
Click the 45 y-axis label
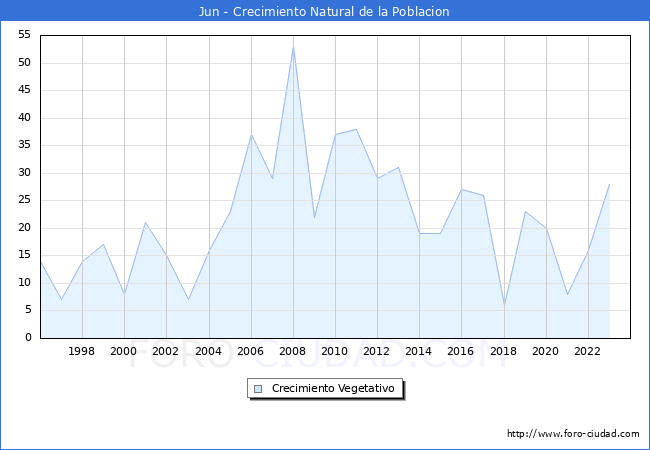point(24,90)
